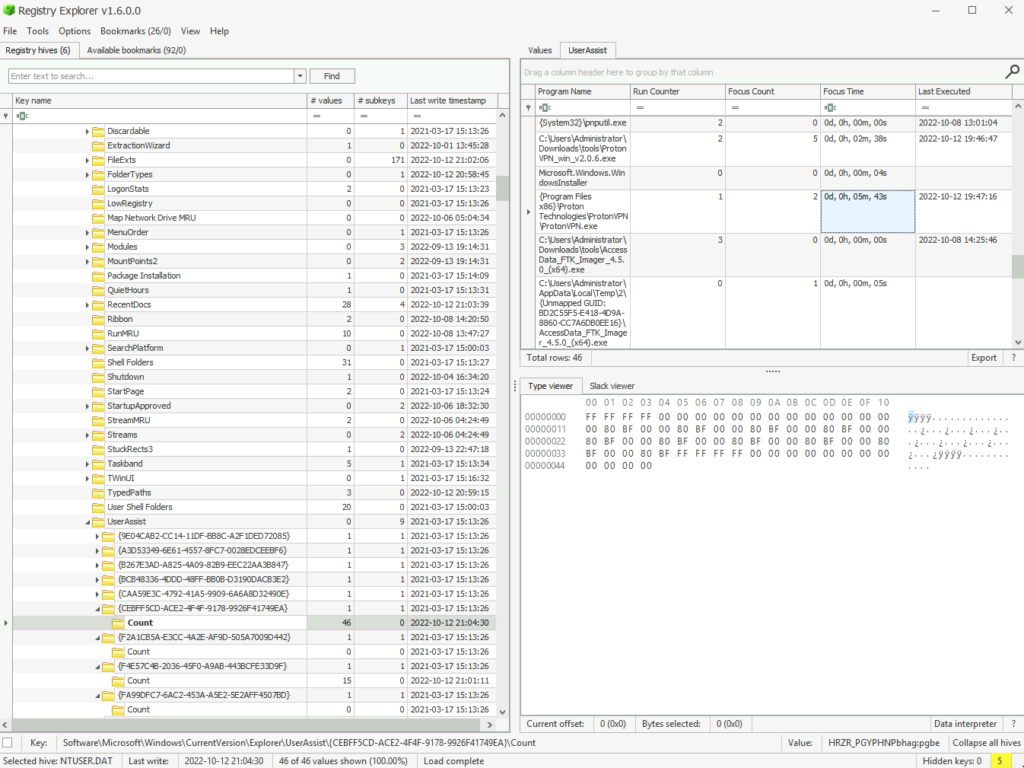Click the UserAssist grid vertical scrollbar thumb
This screenshot has width=1024, height=768.
pos(1018,266)
